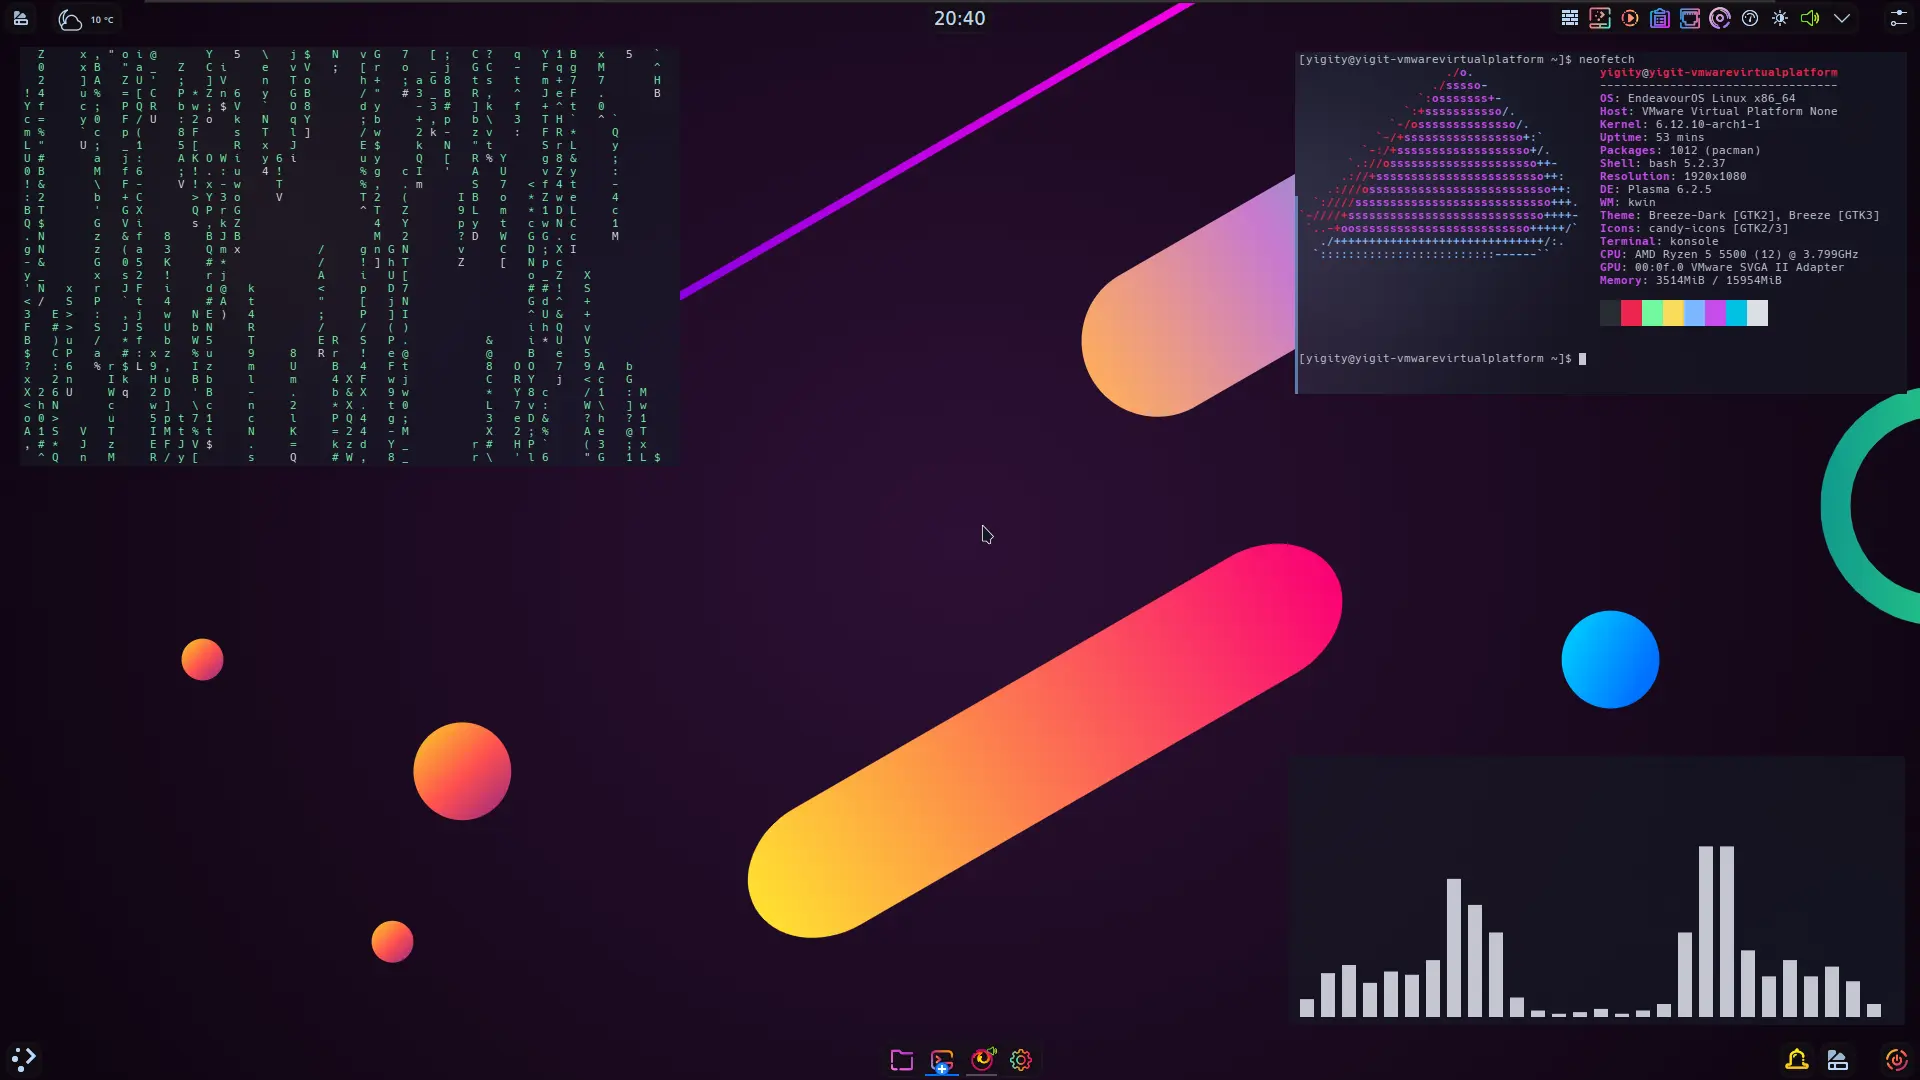The height and width of the screenshot is (1080, 1920).
Task: Open panel edit mode sliders icon
Action: pyautogui.click(x=1898, y=18)
